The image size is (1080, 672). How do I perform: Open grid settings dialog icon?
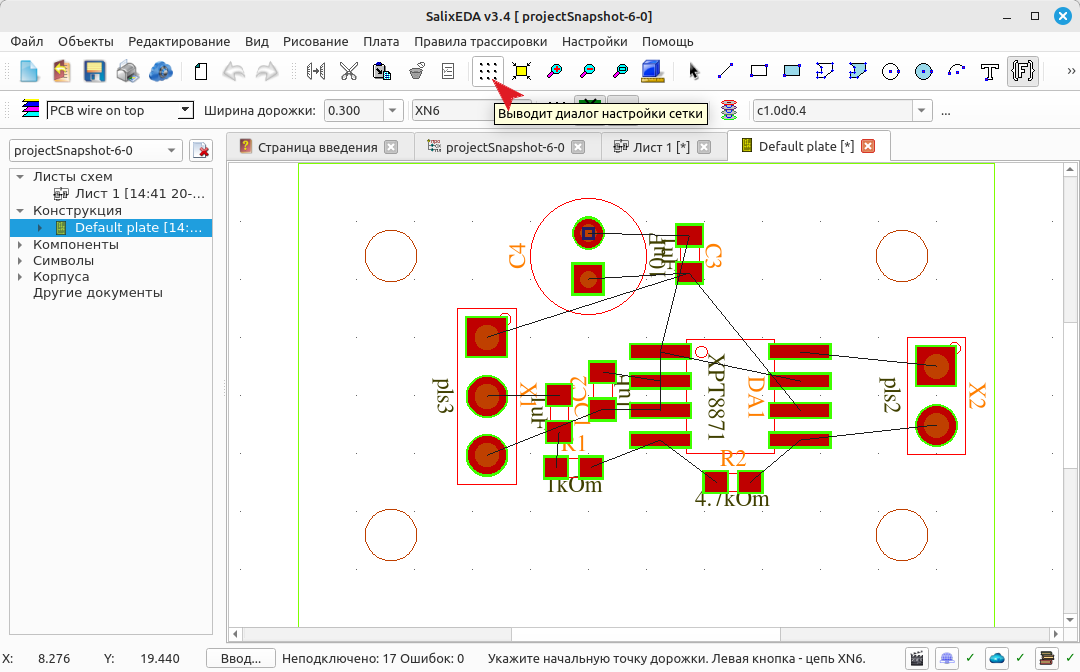point(488,71)
